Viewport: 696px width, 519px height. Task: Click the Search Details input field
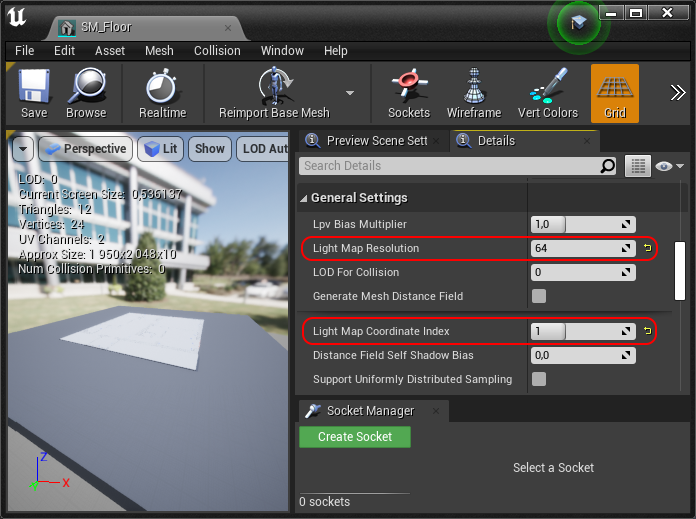pyautogui.click(x=450, y=166)
